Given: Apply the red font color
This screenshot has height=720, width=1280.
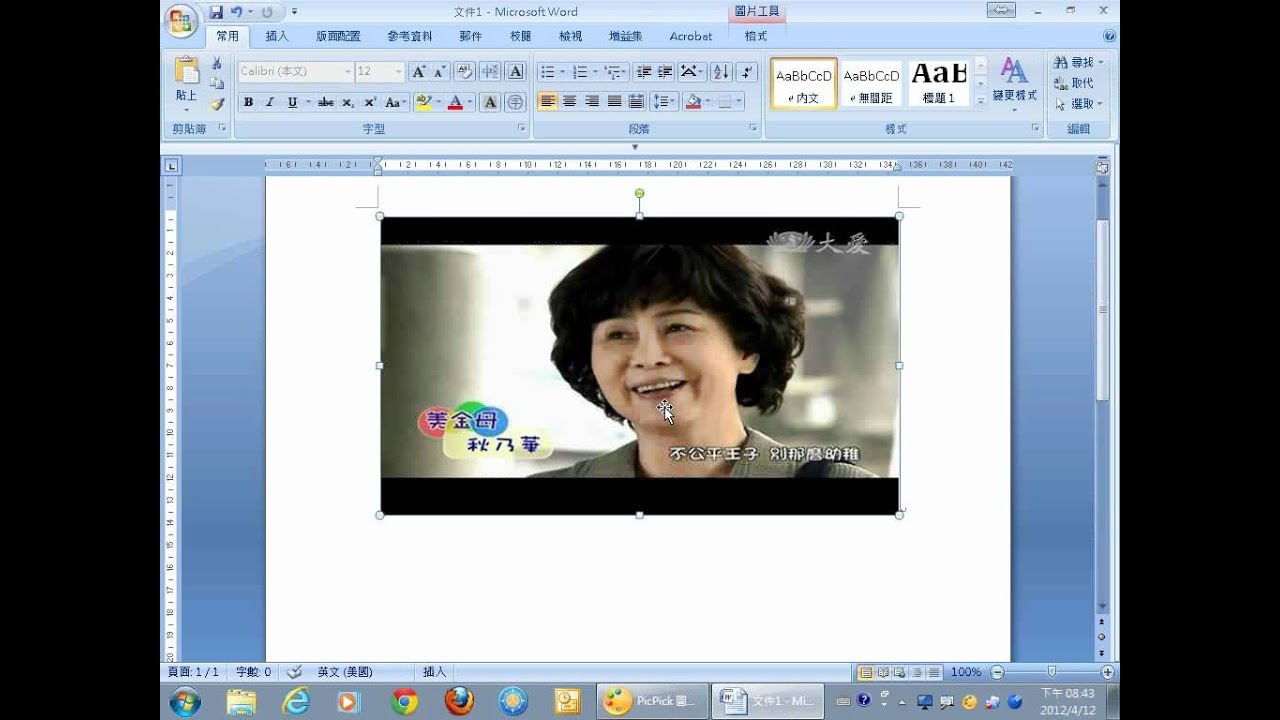Looking at the screenshot, I should point(455,102).
